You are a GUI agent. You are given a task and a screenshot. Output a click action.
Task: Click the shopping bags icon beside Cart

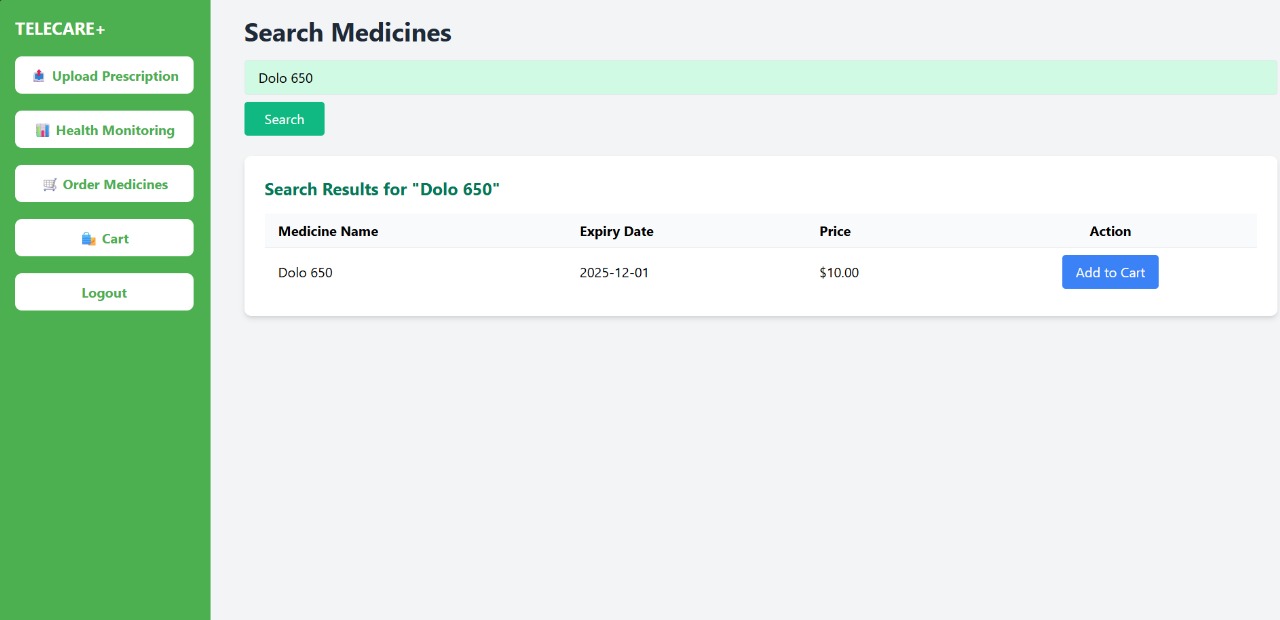(88, 239)
